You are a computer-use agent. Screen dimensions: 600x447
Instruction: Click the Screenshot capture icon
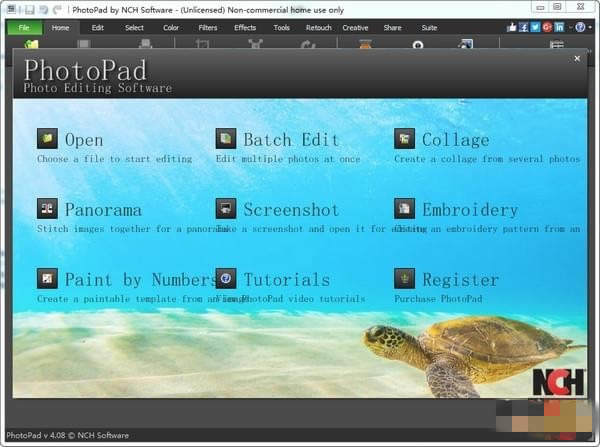pos(226,209)
